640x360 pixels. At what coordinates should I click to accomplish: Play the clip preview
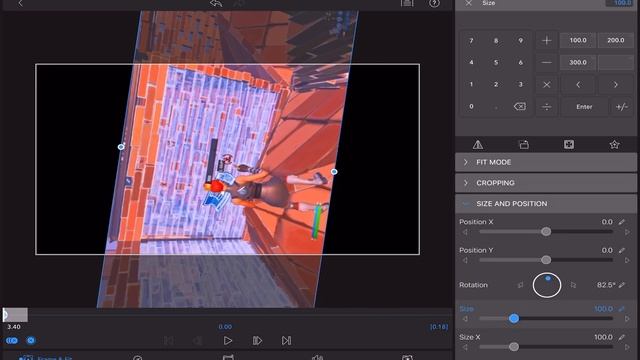[x=228, y=340]
